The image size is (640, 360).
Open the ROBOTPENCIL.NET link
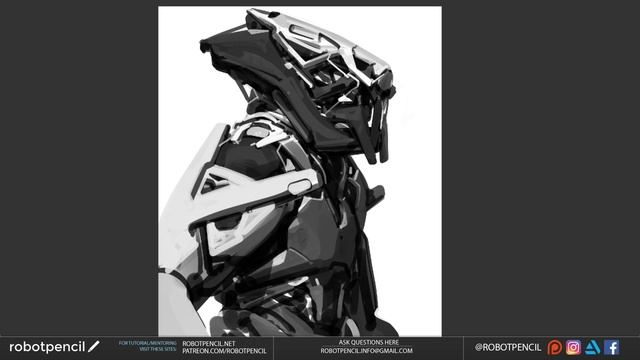(209, 344)
